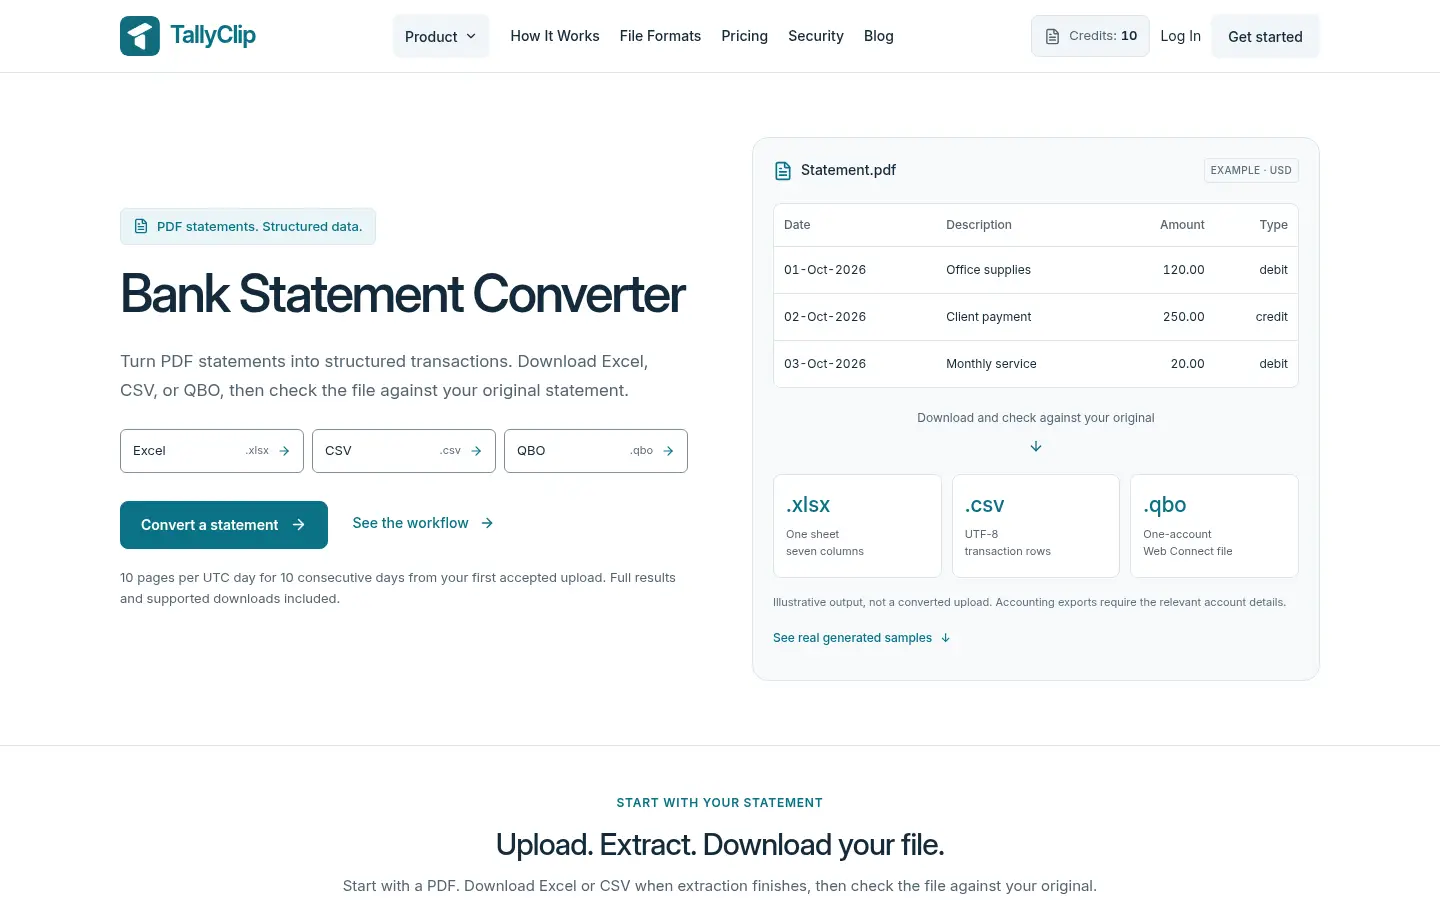The height and width of the screenshot is (900, 1440).
Task: Click the EXAMPLE · USD badge
Action: point(1251,170)
